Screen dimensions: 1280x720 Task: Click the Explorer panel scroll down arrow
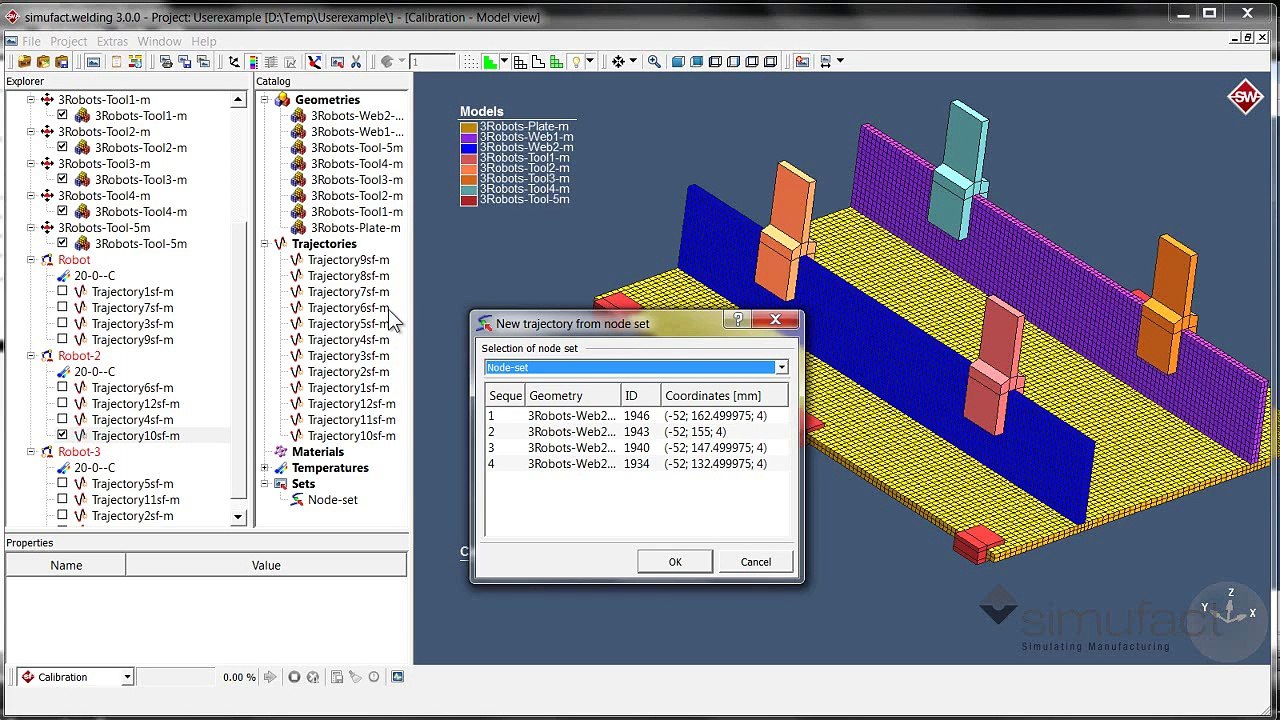point(238,517)
